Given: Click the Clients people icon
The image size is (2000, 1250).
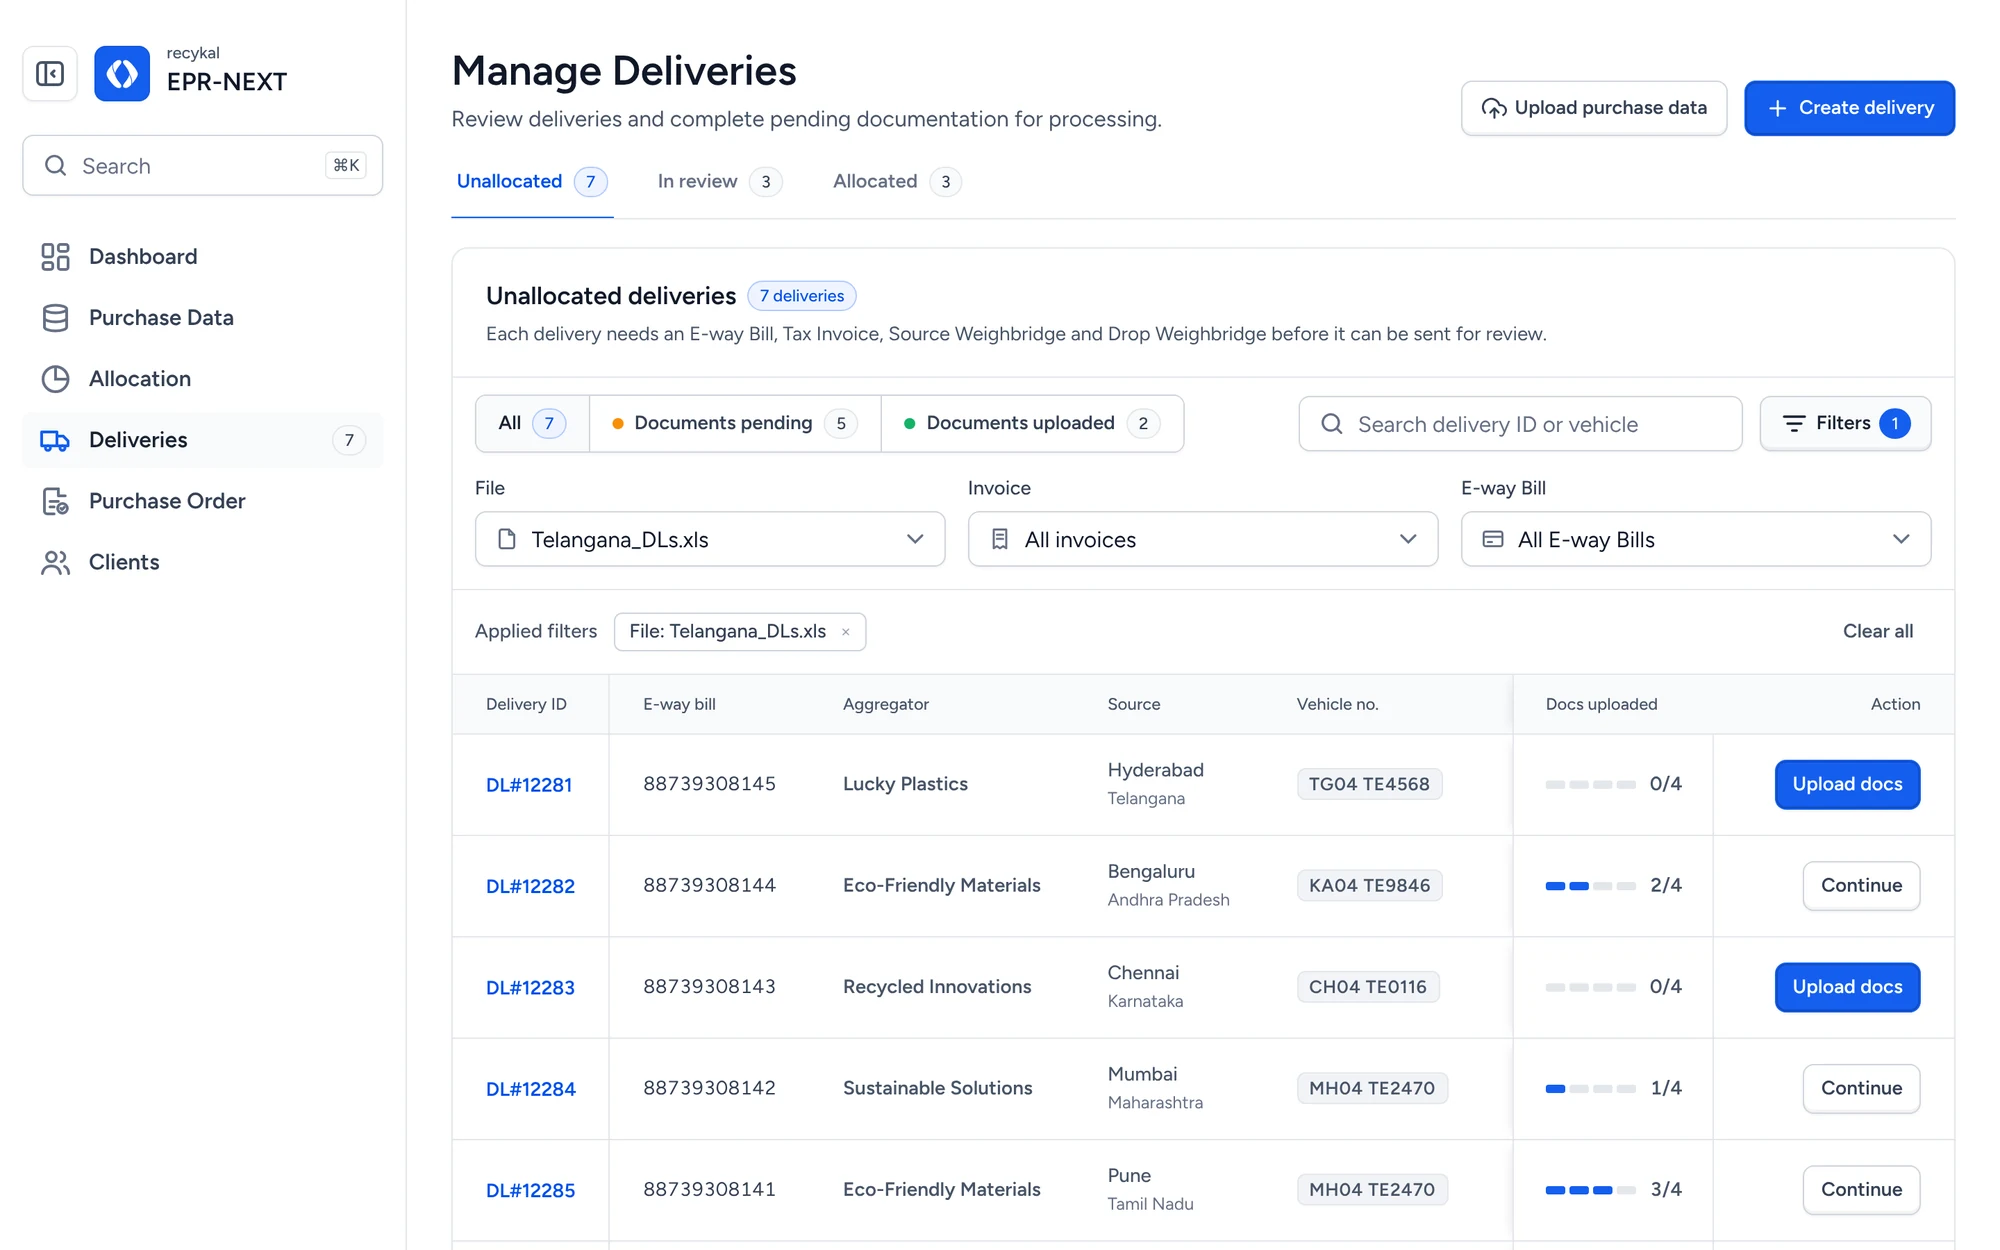Looking at the screenshot, I should pyautogui.click(x=55, y=562).
